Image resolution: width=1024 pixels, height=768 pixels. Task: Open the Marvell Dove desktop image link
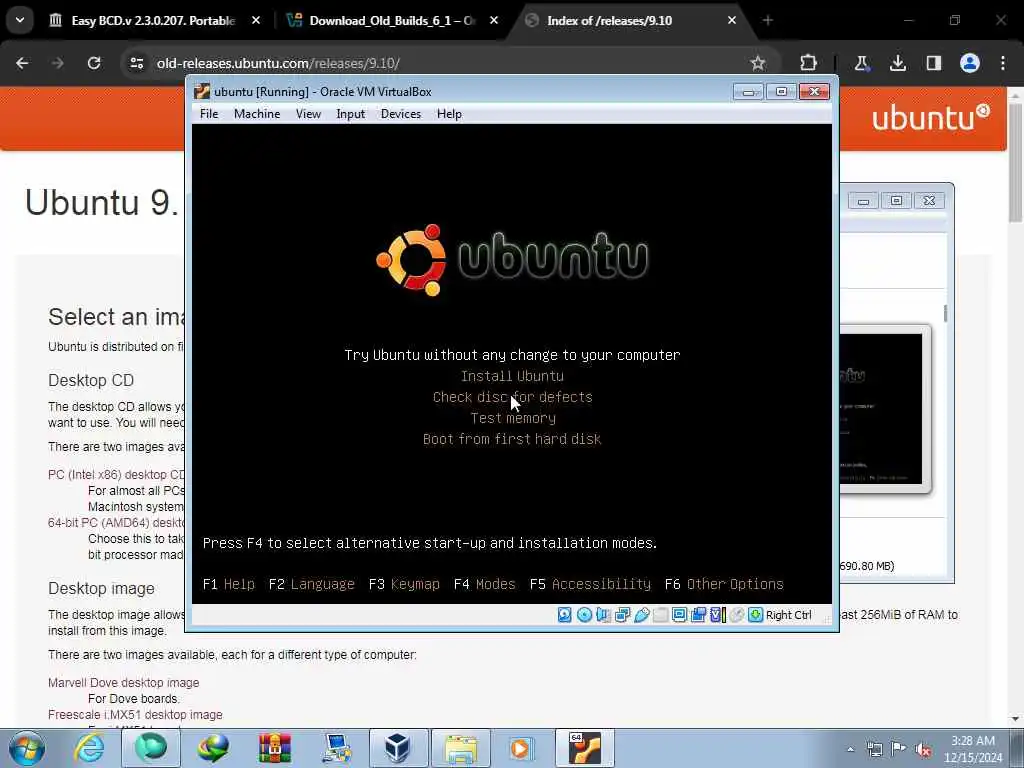point(123,682)
